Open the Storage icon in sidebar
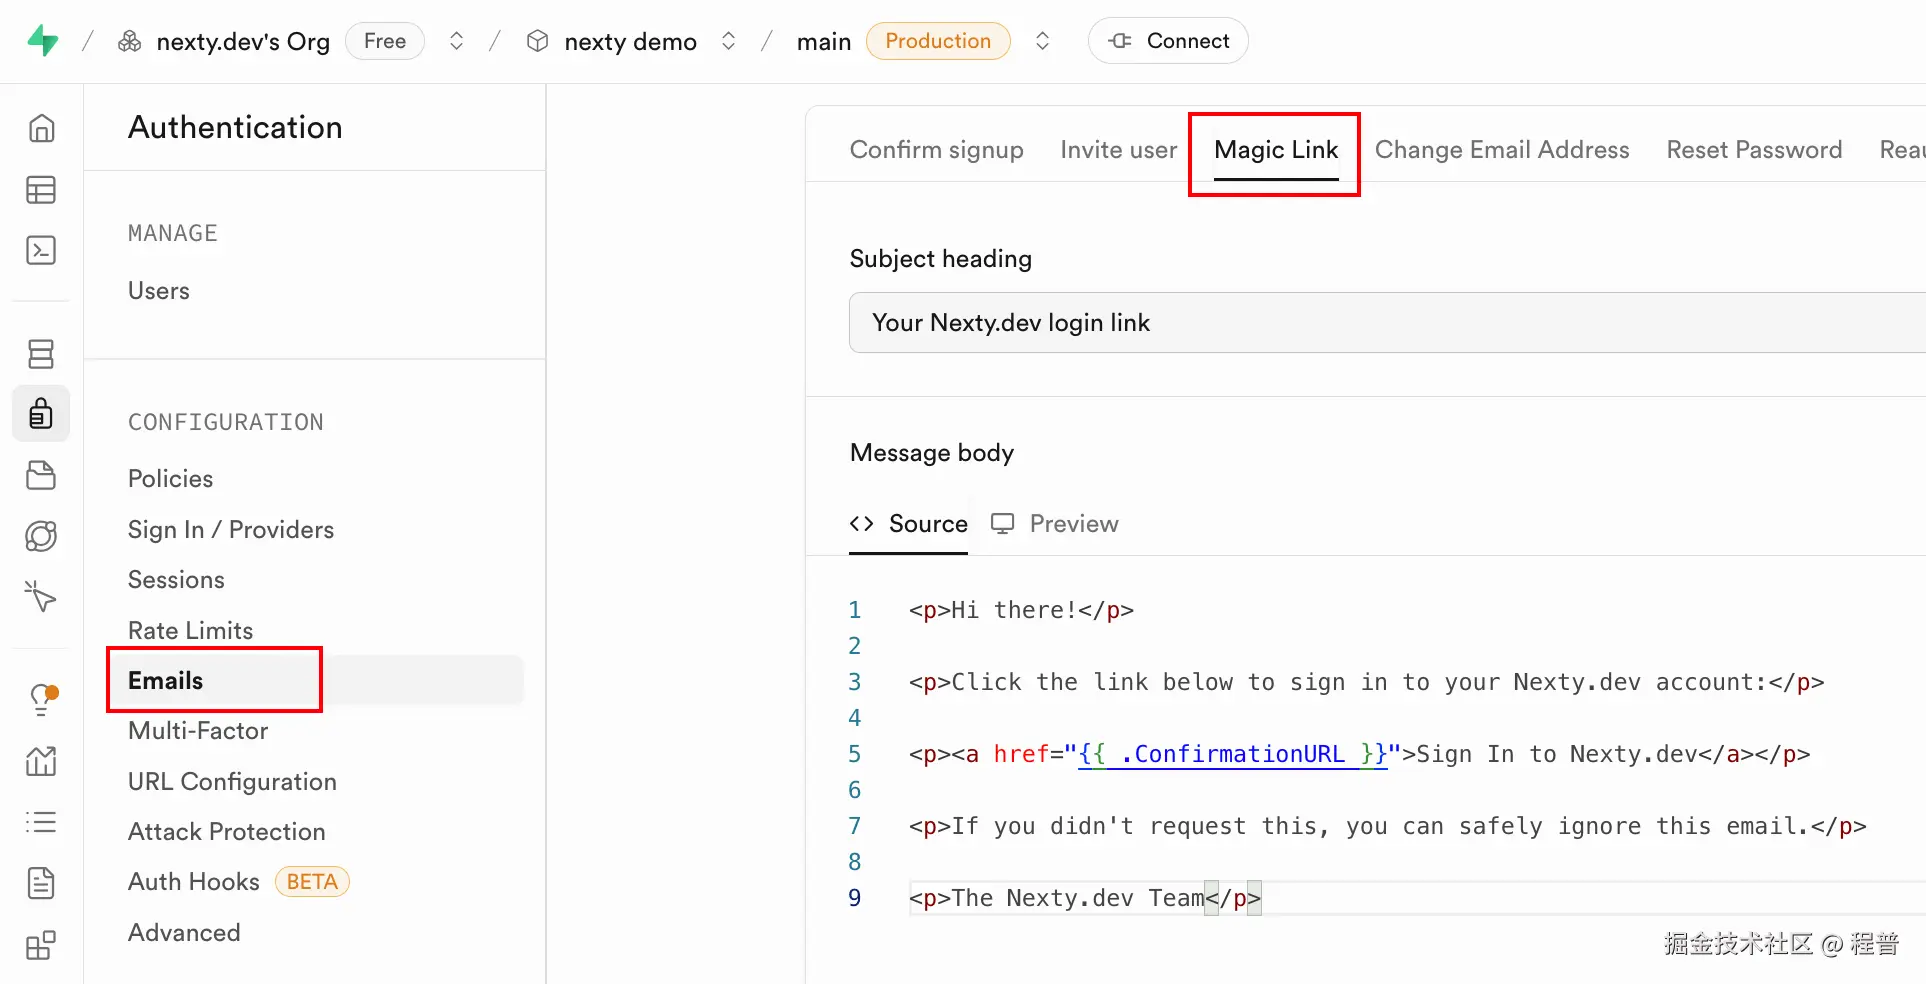1926x984 pixels. (41, 475)
